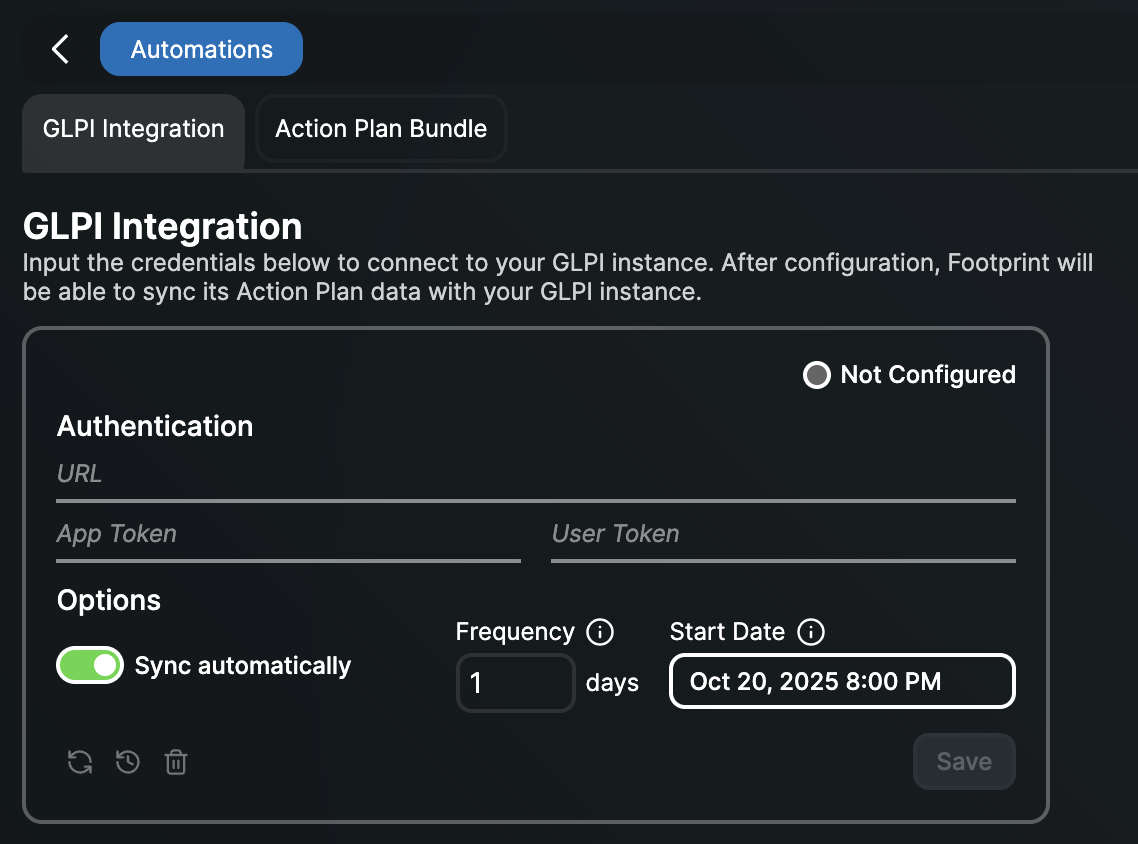The height and width of the screenshot is (844, 1138).
Task: Click the Save button
Action: click(x=964, y=761)
